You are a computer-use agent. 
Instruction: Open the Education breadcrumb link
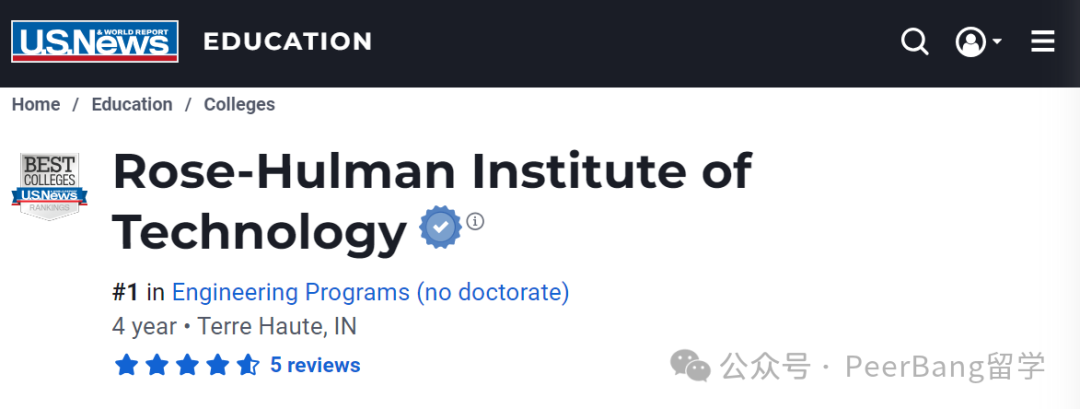tap(132, 105)
